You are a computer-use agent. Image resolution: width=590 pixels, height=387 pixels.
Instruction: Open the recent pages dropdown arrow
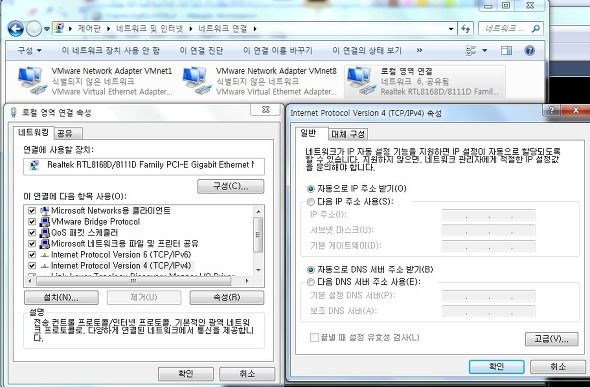[47, 29]
